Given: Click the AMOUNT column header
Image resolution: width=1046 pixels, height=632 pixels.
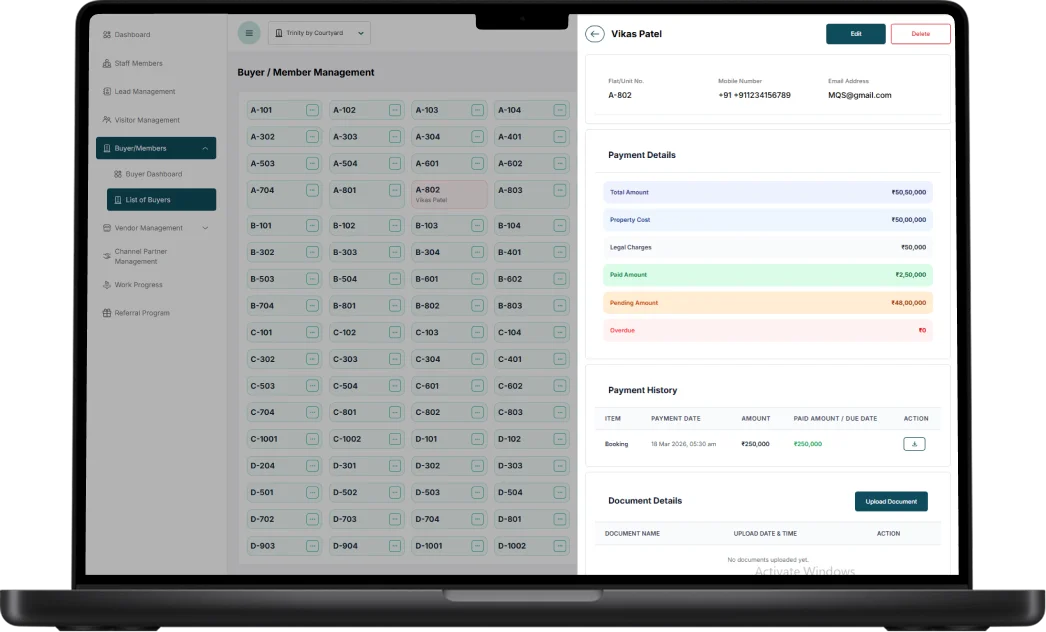Looking at the screenshot, I should pyautogui.click(x=756, y=418).
